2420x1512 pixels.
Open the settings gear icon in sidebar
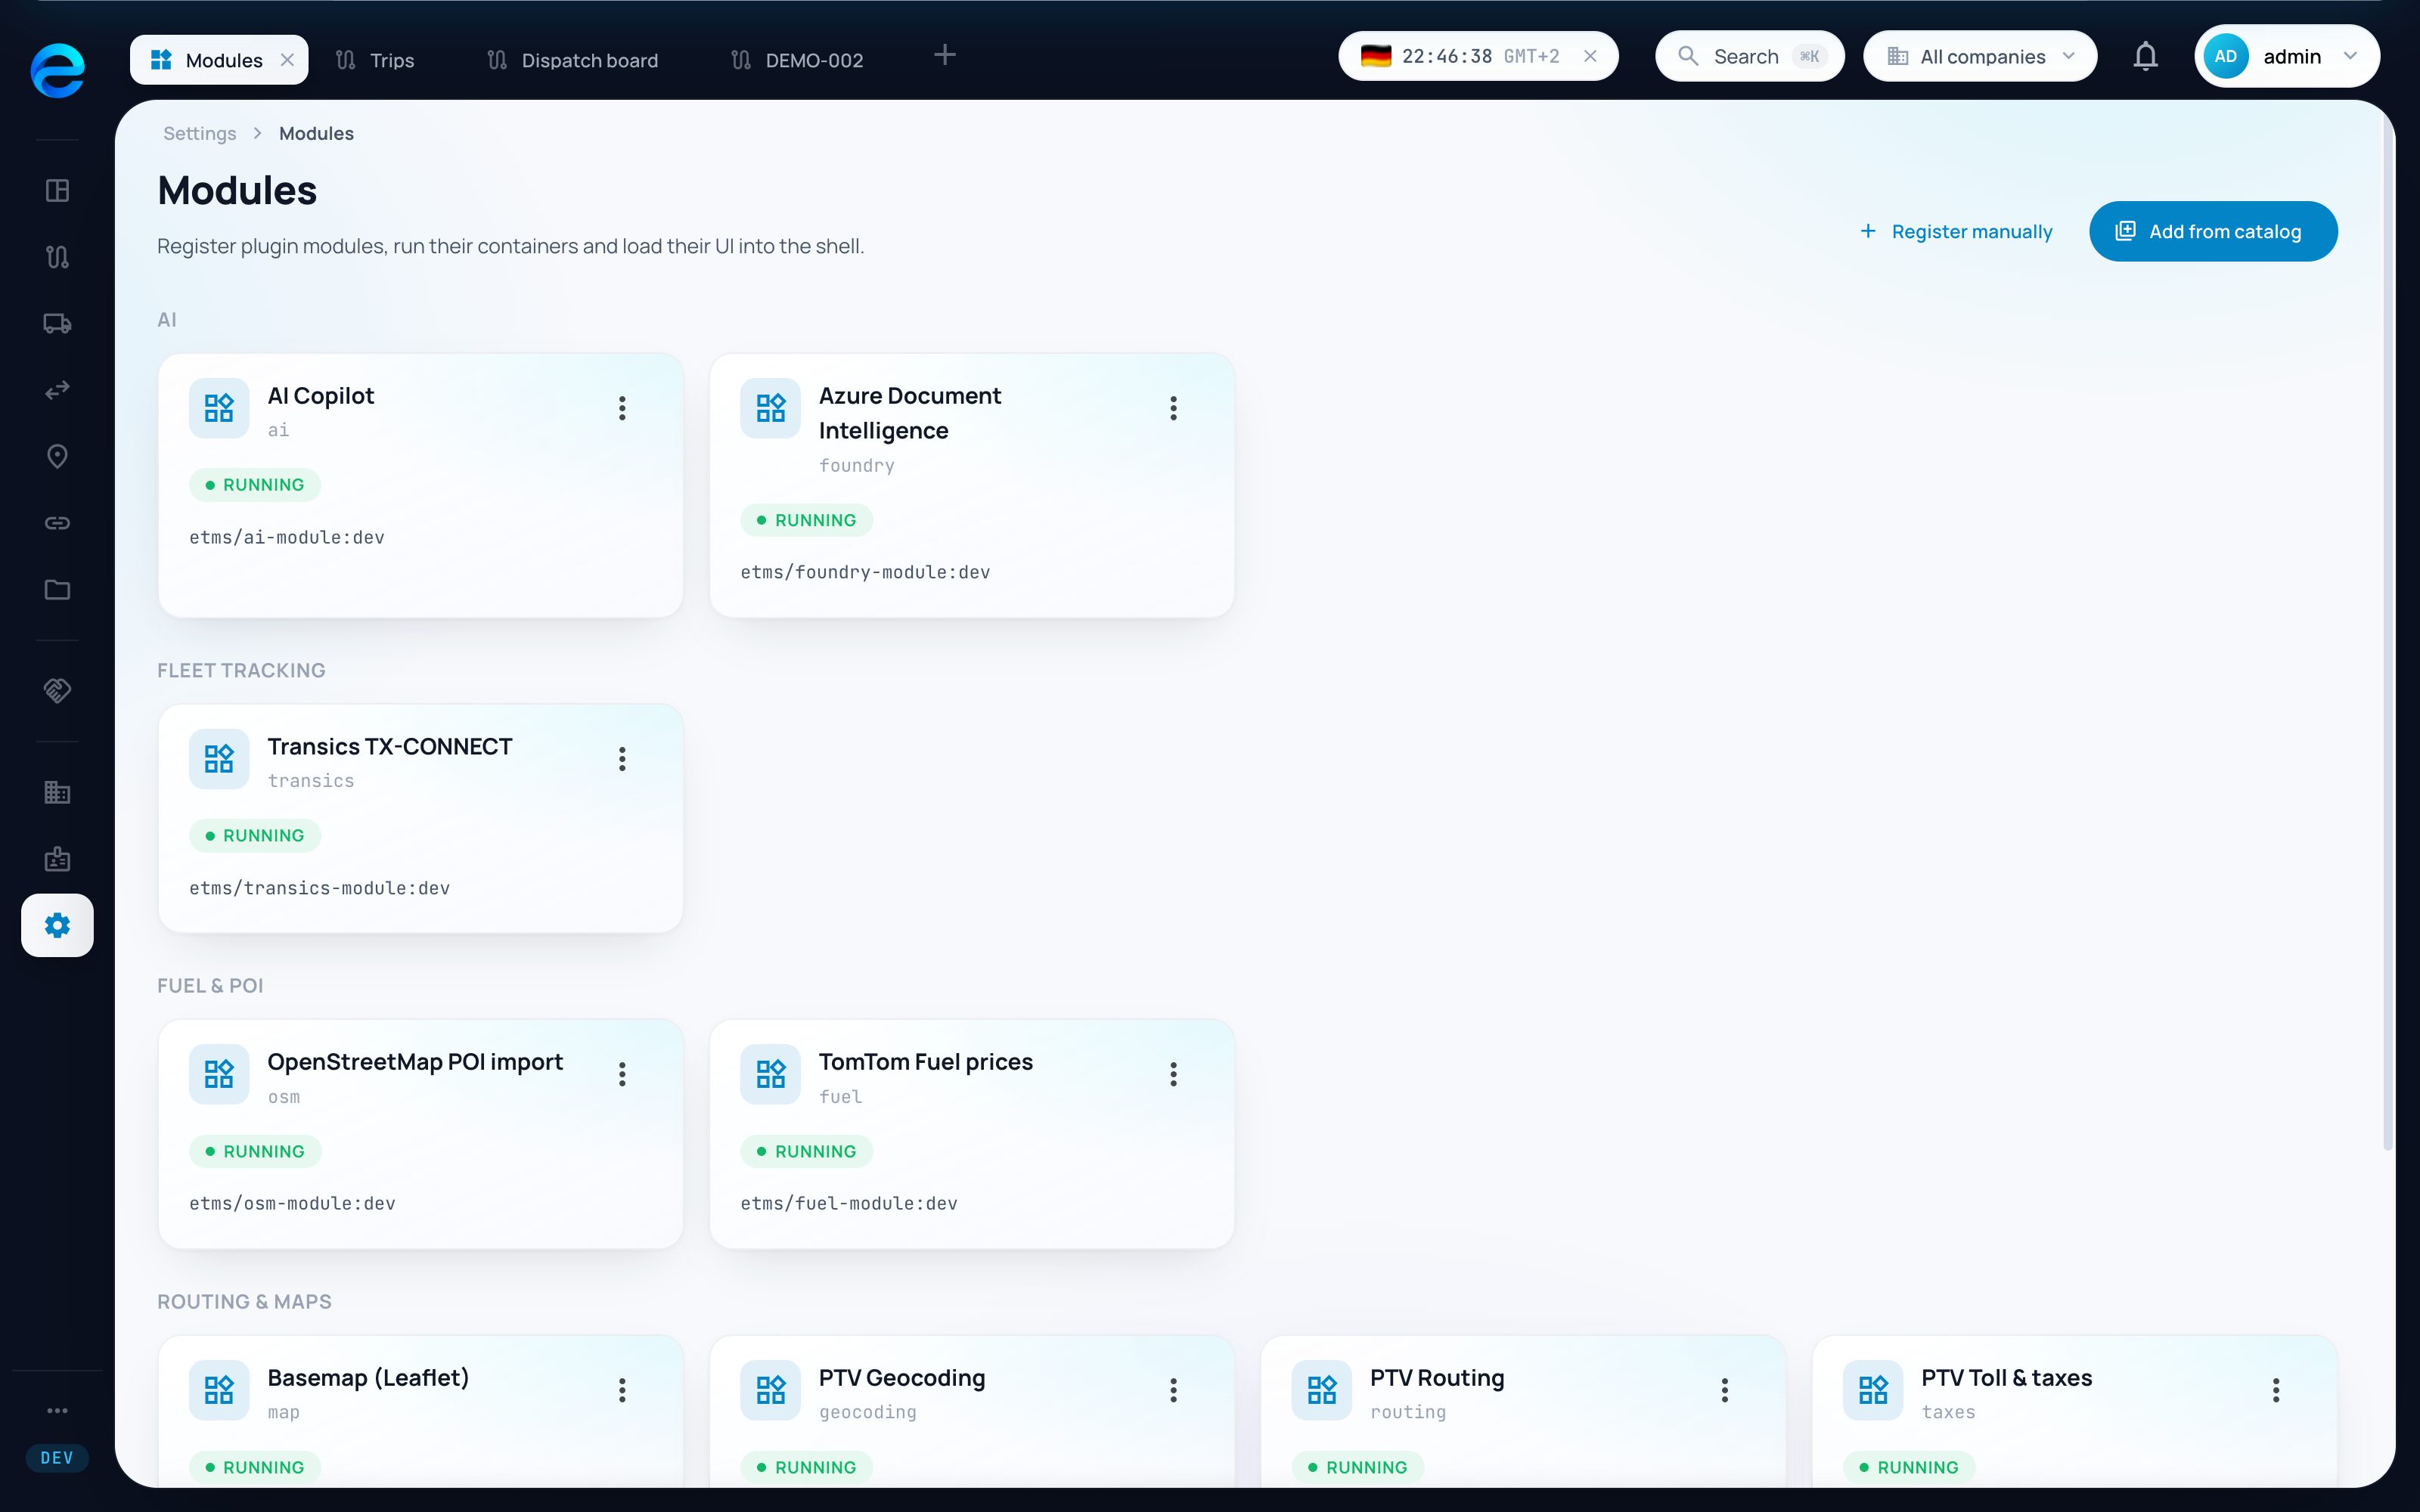click(x=58, y=925)
